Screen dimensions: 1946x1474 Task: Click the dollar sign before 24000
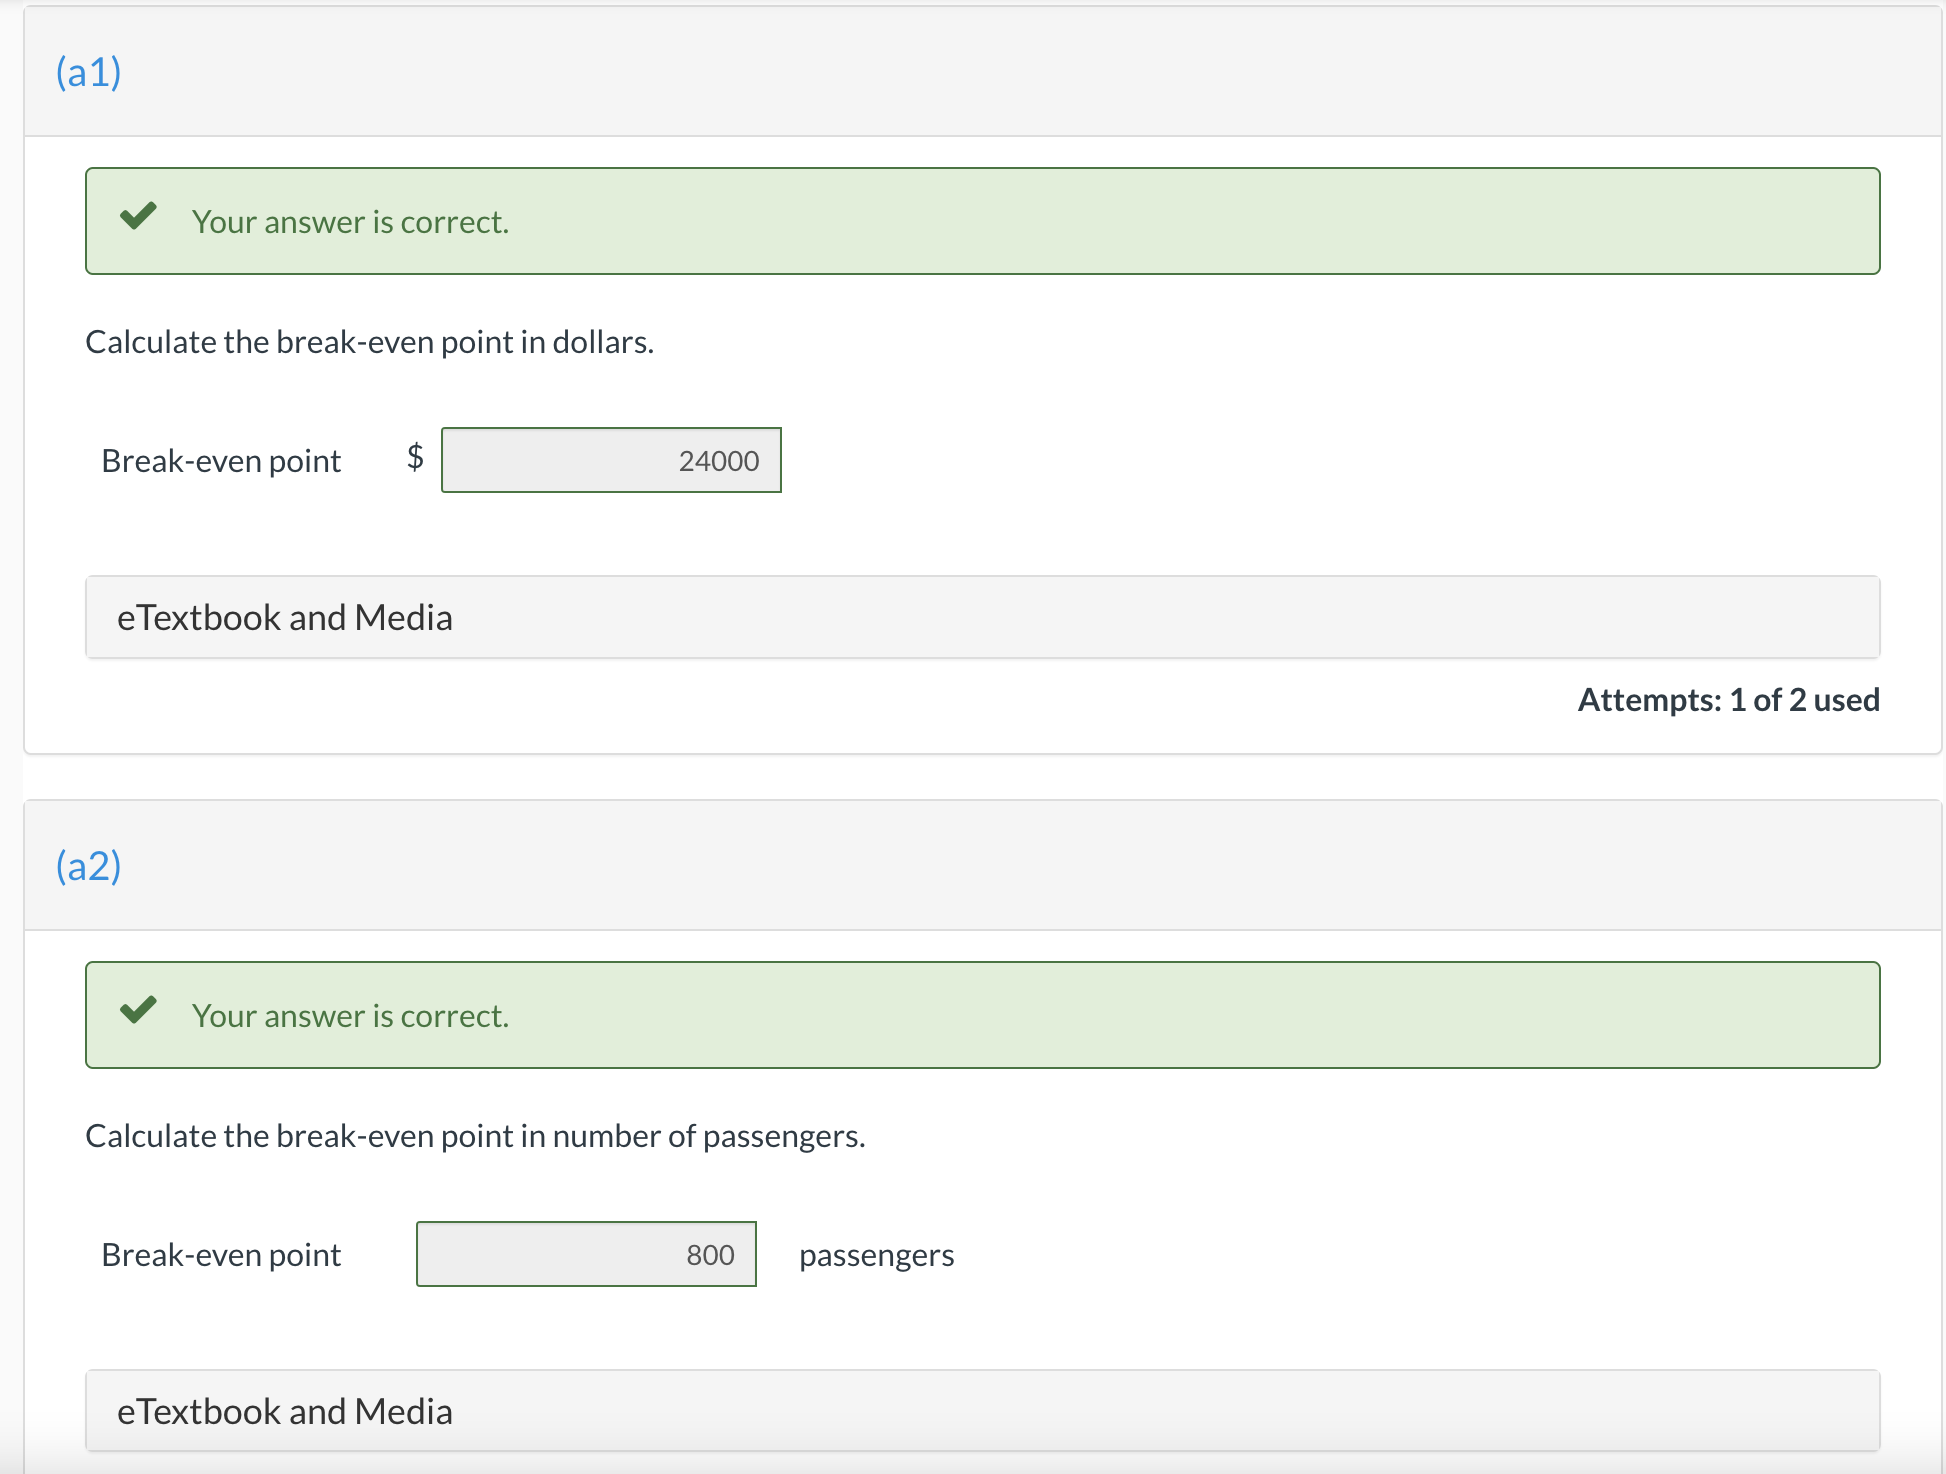point(415,457)
